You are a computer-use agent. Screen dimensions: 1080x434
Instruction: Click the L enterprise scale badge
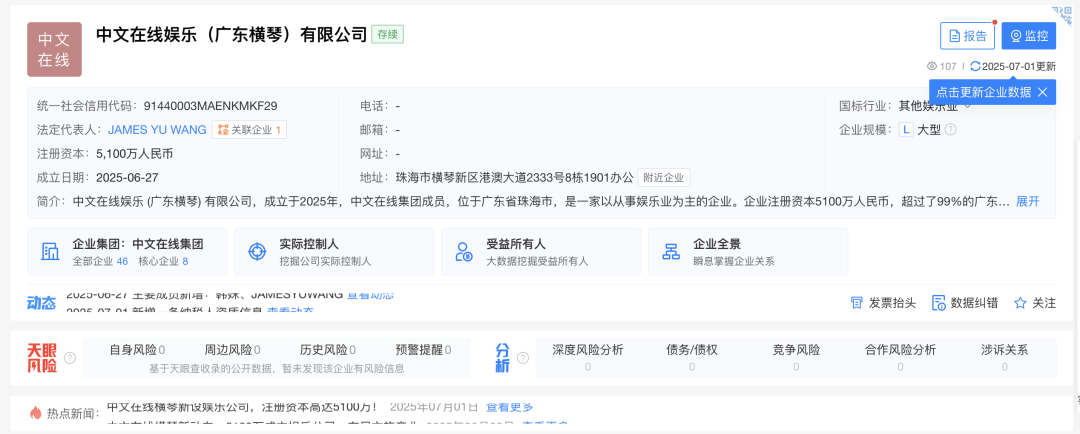[x=906, y=130]
